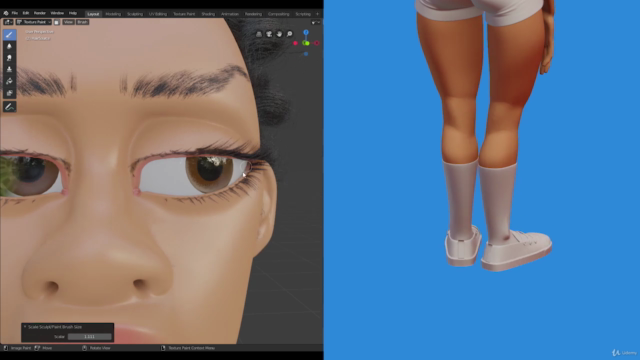Open the Brush menu in viewport header
The width and height of the screenshot is (640, 360).
pos(82,22)
